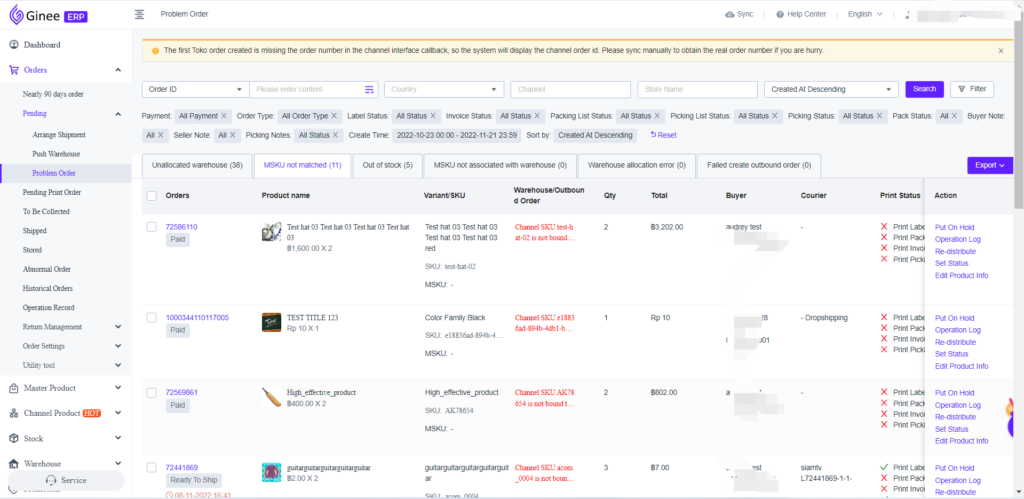Screen dimensions: 1024x499
Task: Tick the checkbox for order 1000344110117005
Action: pyautogui.click(x=152, y=317)
